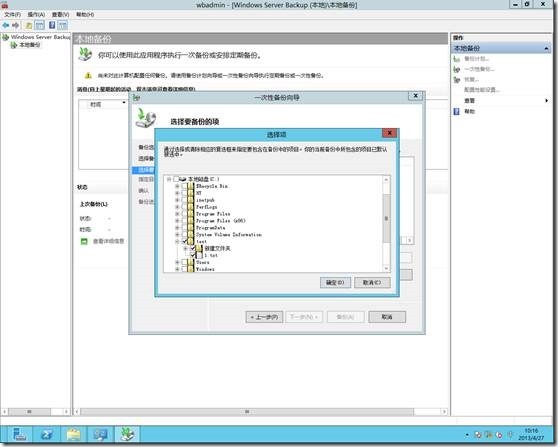Click the yellow warning icon
558x447 pixels.
88,75
